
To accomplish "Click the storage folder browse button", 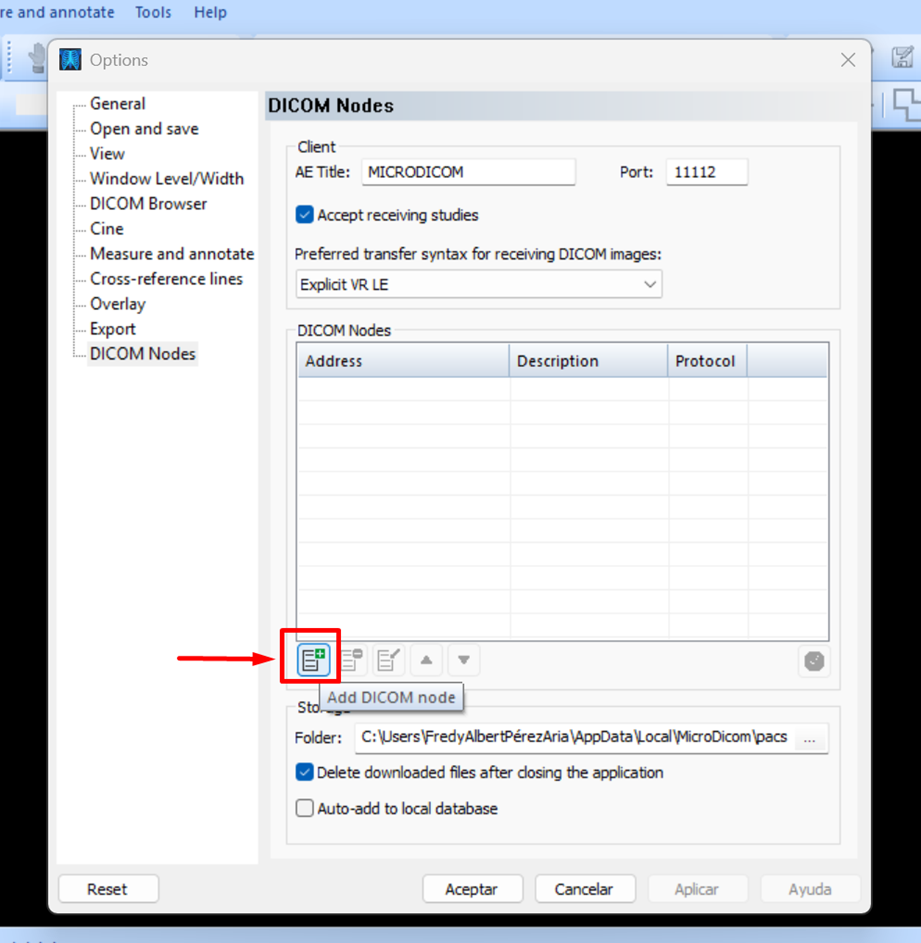I will pos(810,738).
